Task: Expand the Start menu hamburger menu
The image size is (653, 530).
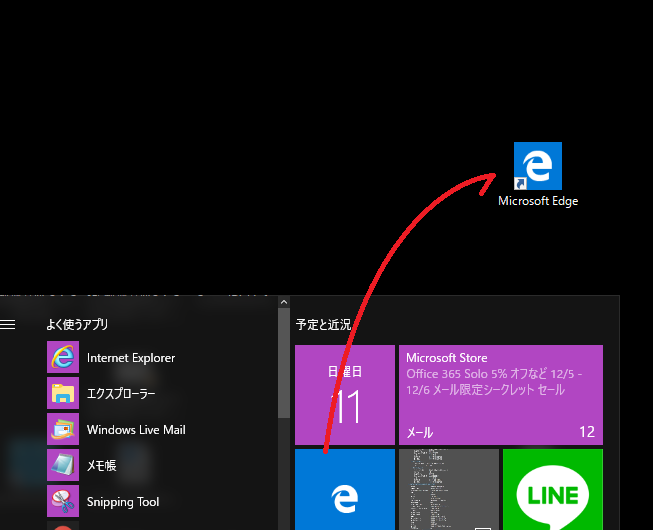Action: point(7,324)
